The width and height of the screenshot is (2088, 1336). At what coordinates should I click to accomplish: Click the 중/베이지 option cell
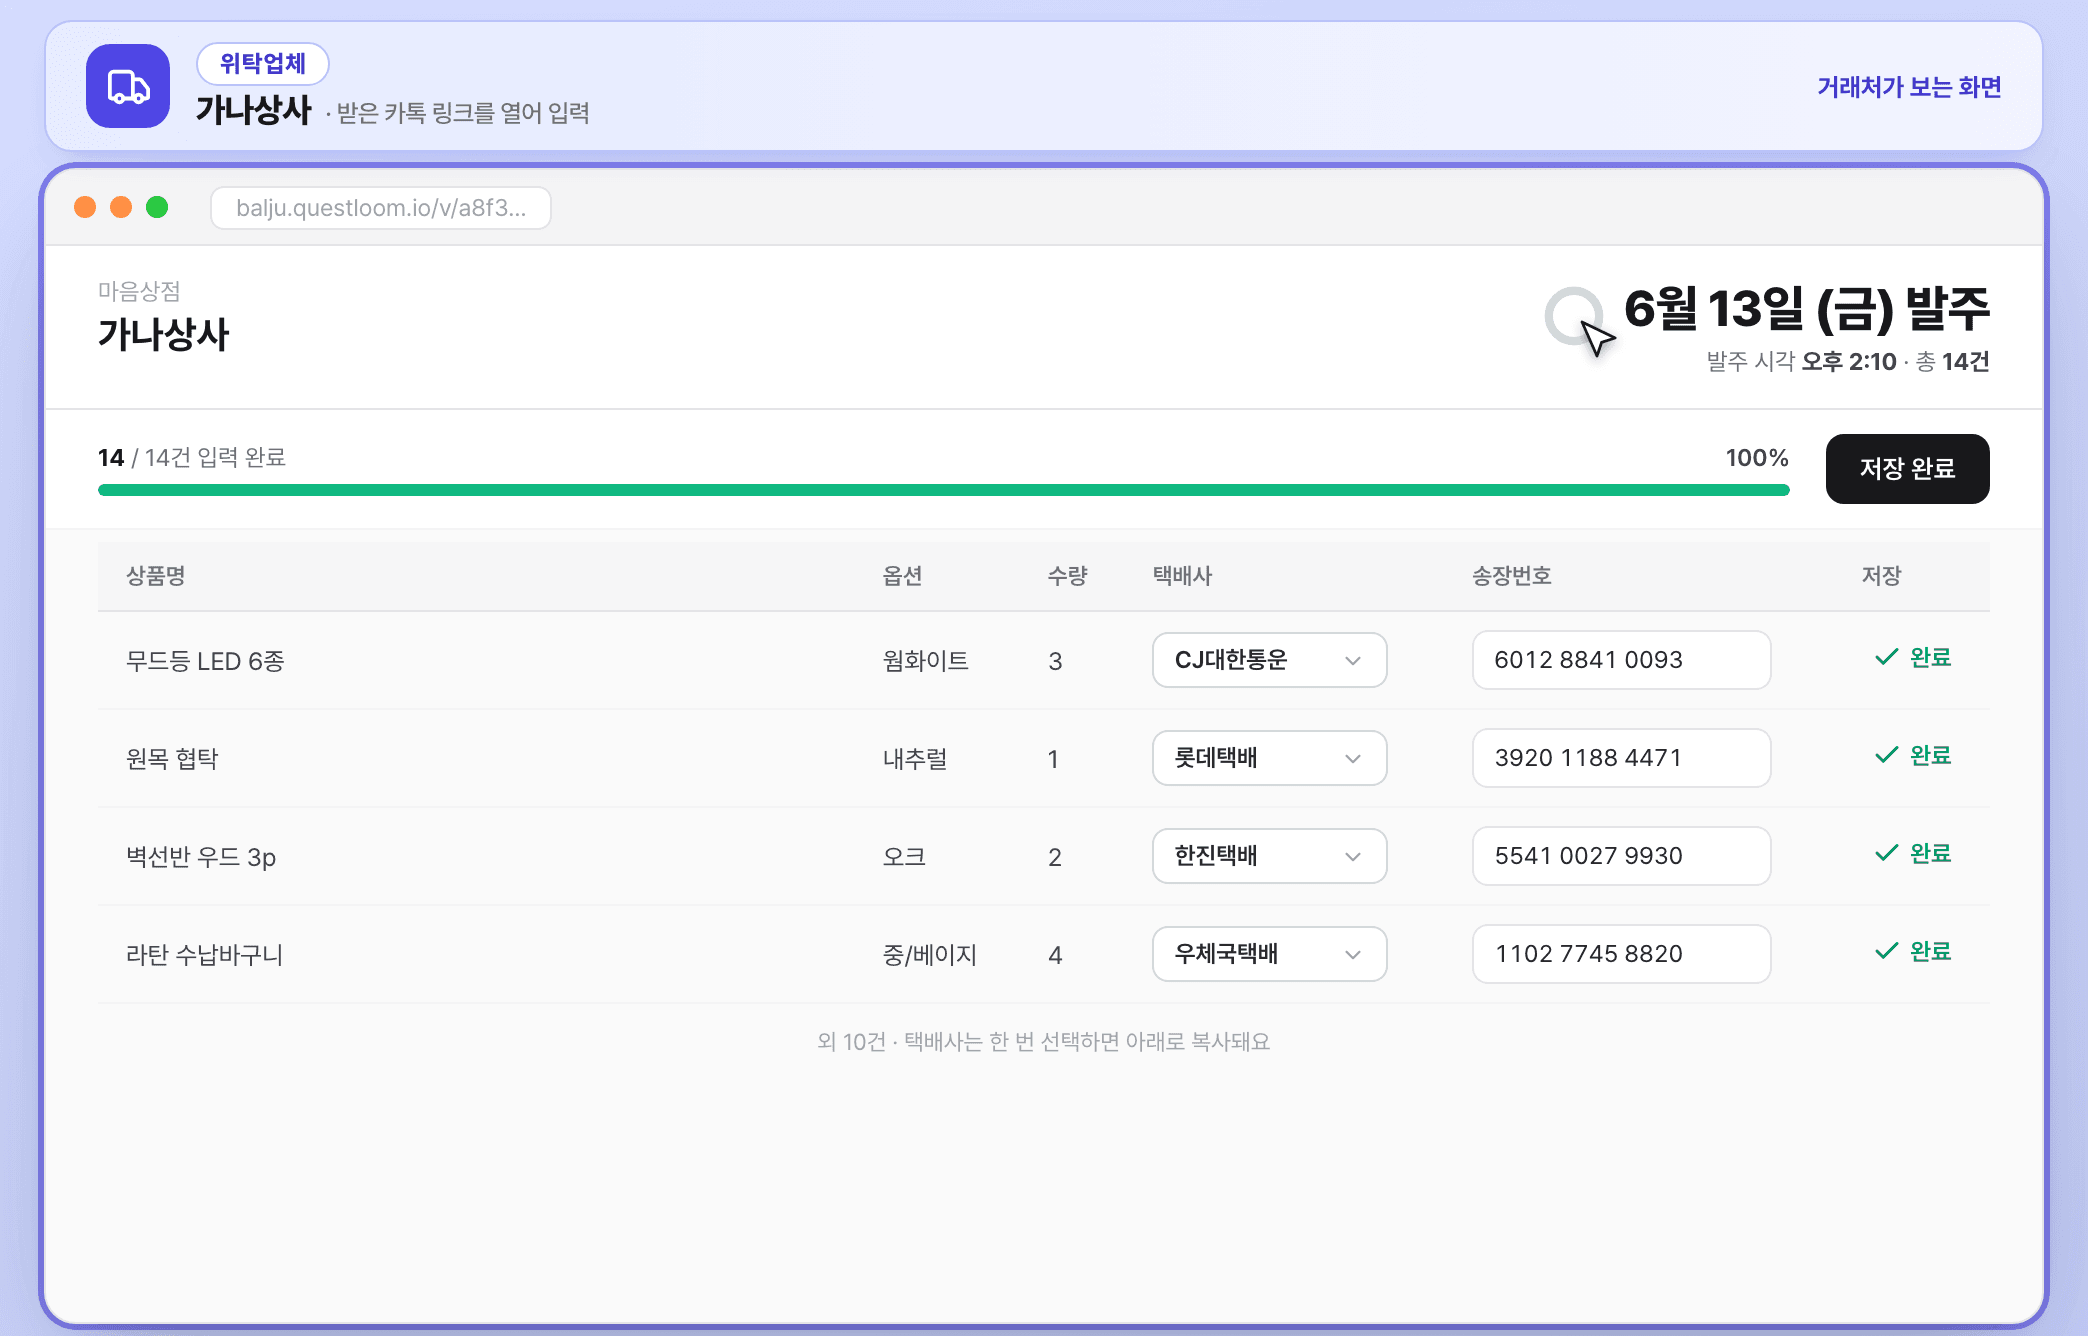[x=929, y=955]
